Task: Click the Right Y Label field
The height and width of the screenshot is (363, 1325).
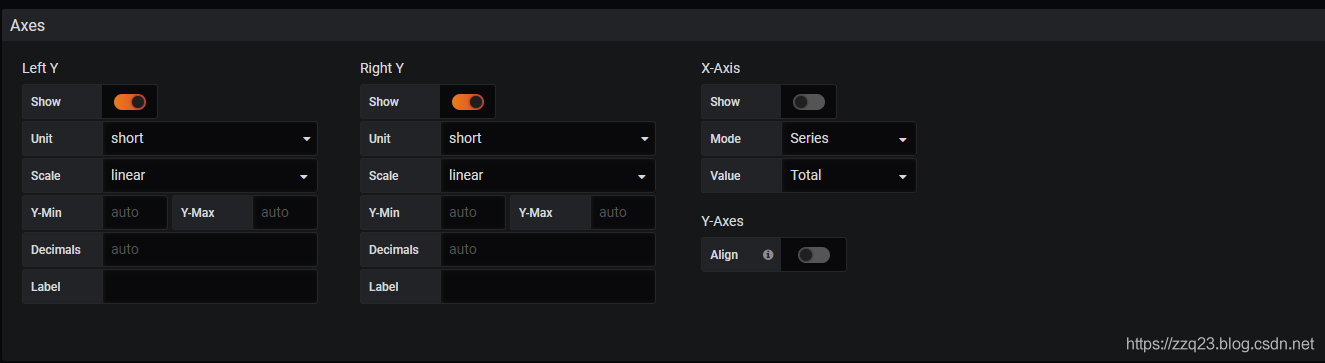Action: point(548,287)
